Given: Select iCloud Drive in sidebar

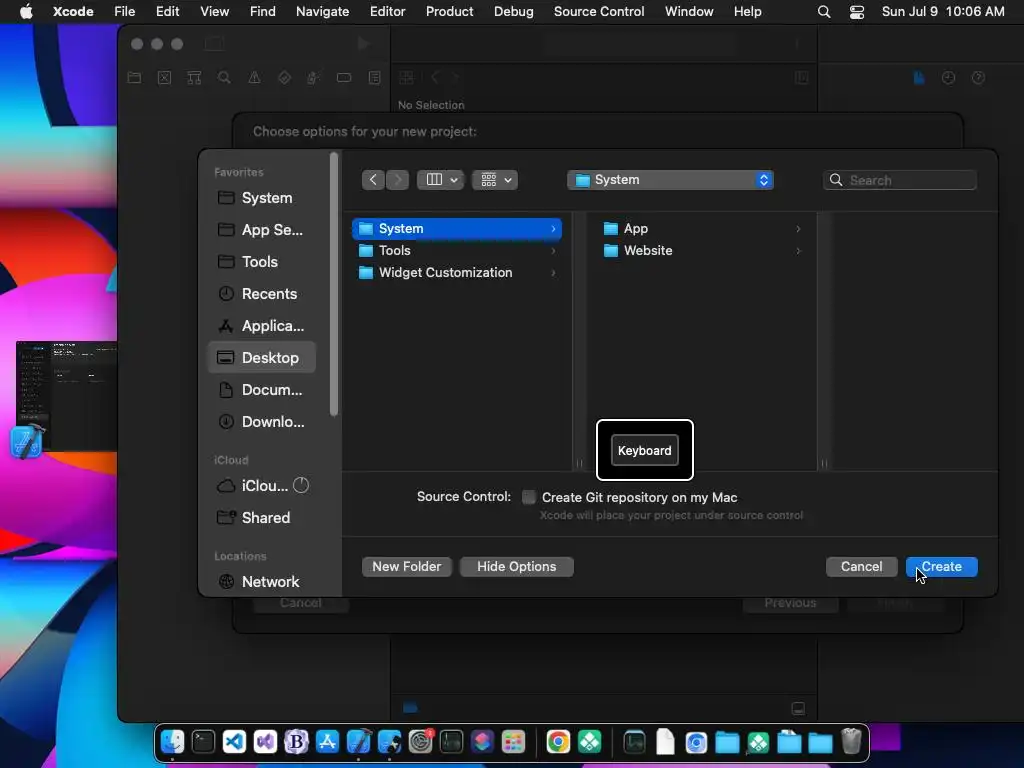Looking at the screenshot, I should [x=261, y=486].
